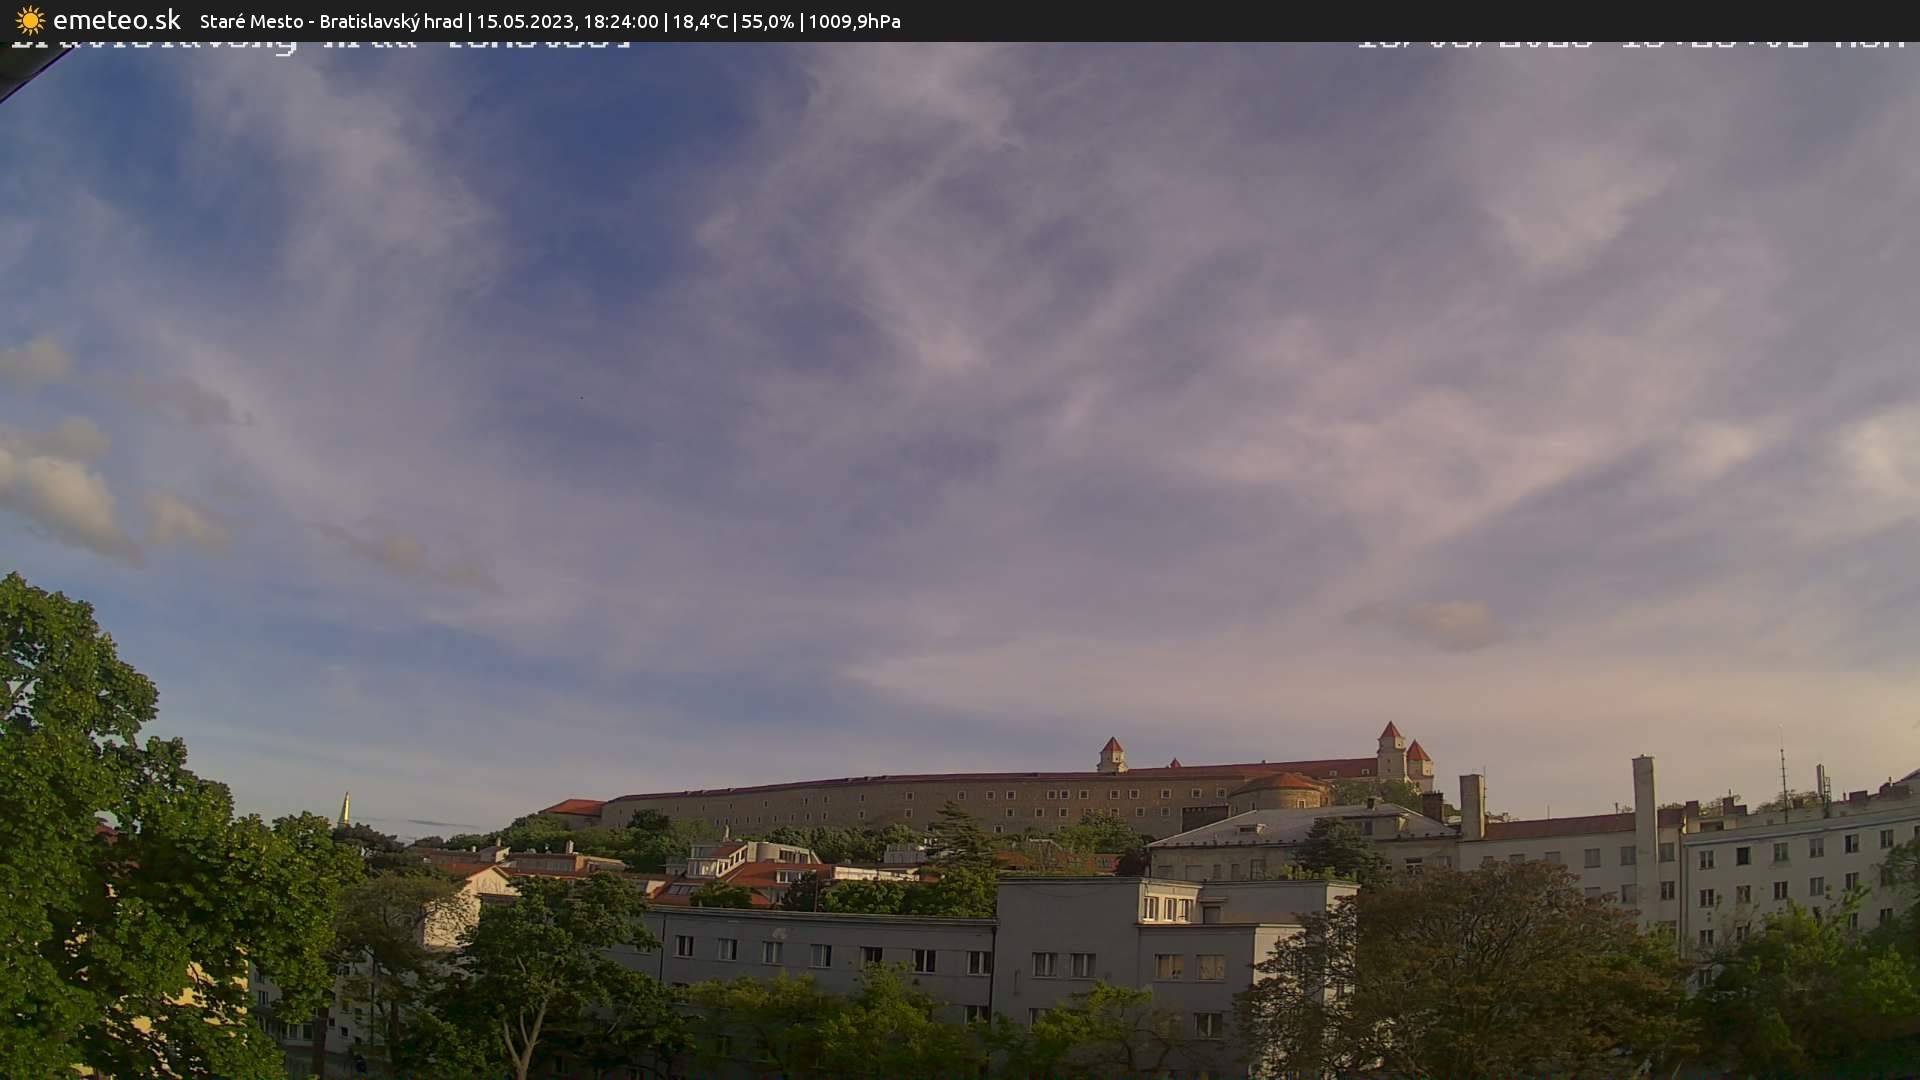Click the golden church spire on the left

[345, 810]
